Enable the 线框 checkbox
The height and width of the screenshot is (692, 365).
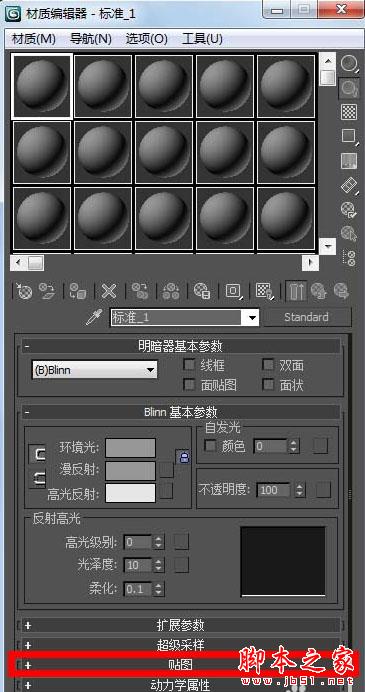point(189,365)
